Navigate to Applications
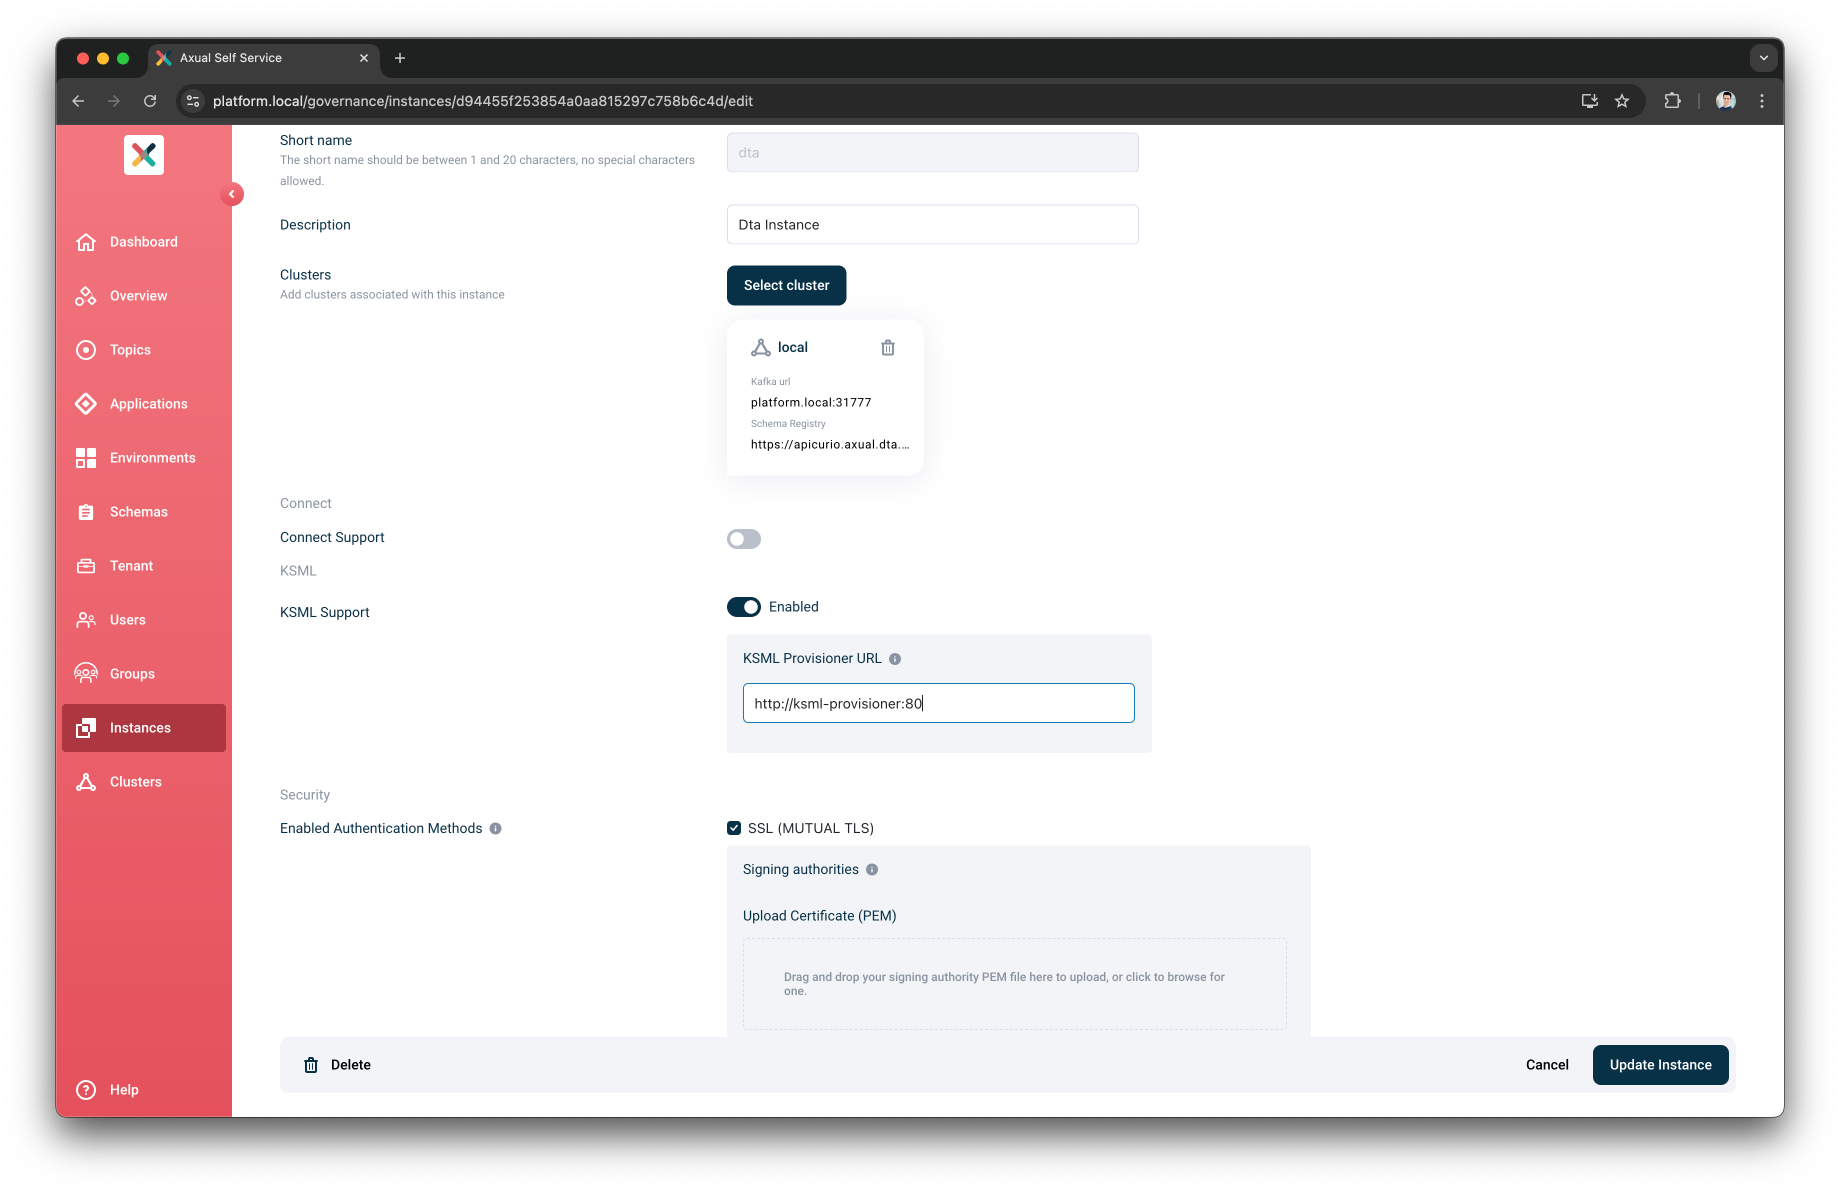Image resolution: width=1840 pixels, height=1191 pixels. (144, 404)
